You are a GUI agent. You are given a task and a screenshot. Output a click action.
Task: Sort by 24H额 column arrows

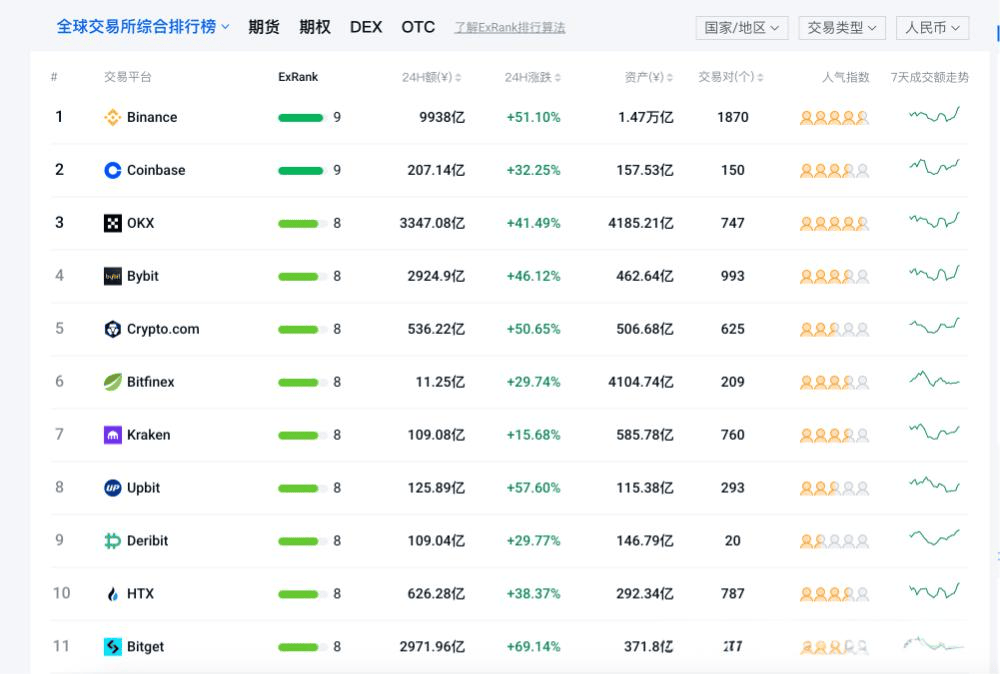click(x=458, y=78)
